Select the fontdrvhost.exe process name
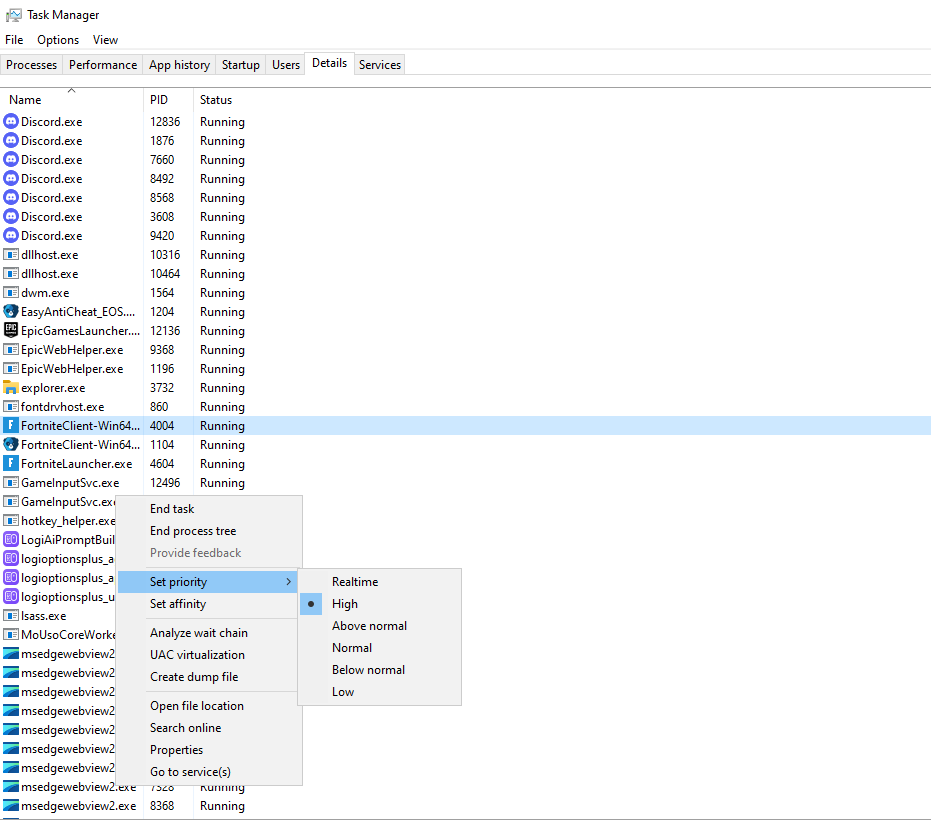Viewport: 931px width, 825px height. click(x=62, y=407)
